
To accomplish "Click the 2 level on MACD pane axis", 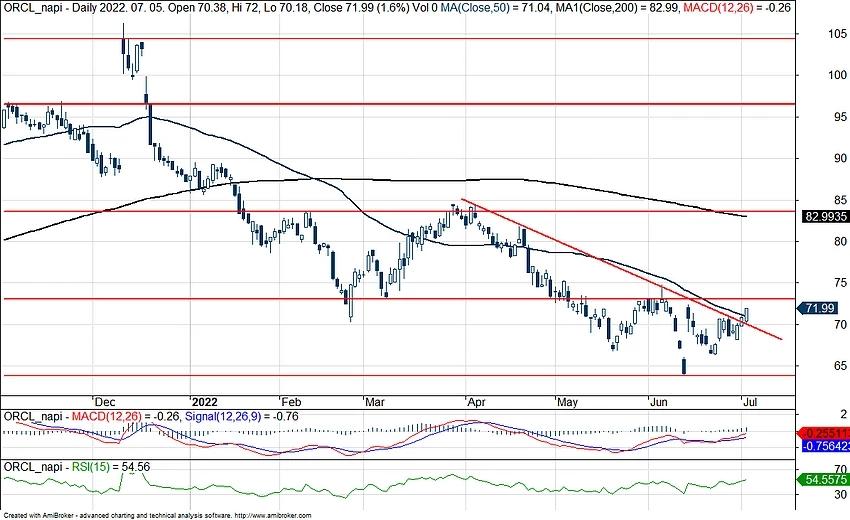I will (x=843, y=415).
